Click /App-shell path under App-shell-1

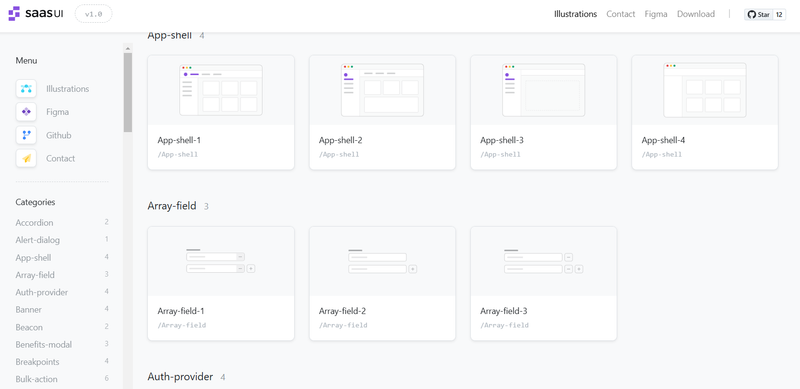coord(178,154)
